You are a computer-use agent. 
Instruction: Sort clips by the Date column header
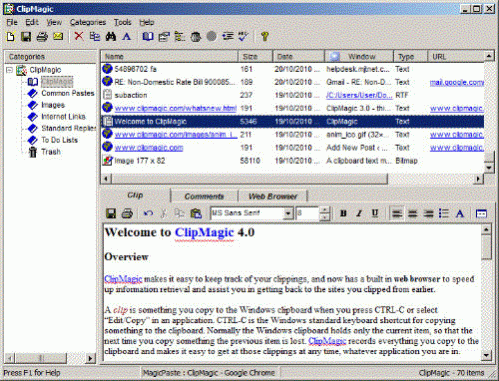click(x=298, y=56)
